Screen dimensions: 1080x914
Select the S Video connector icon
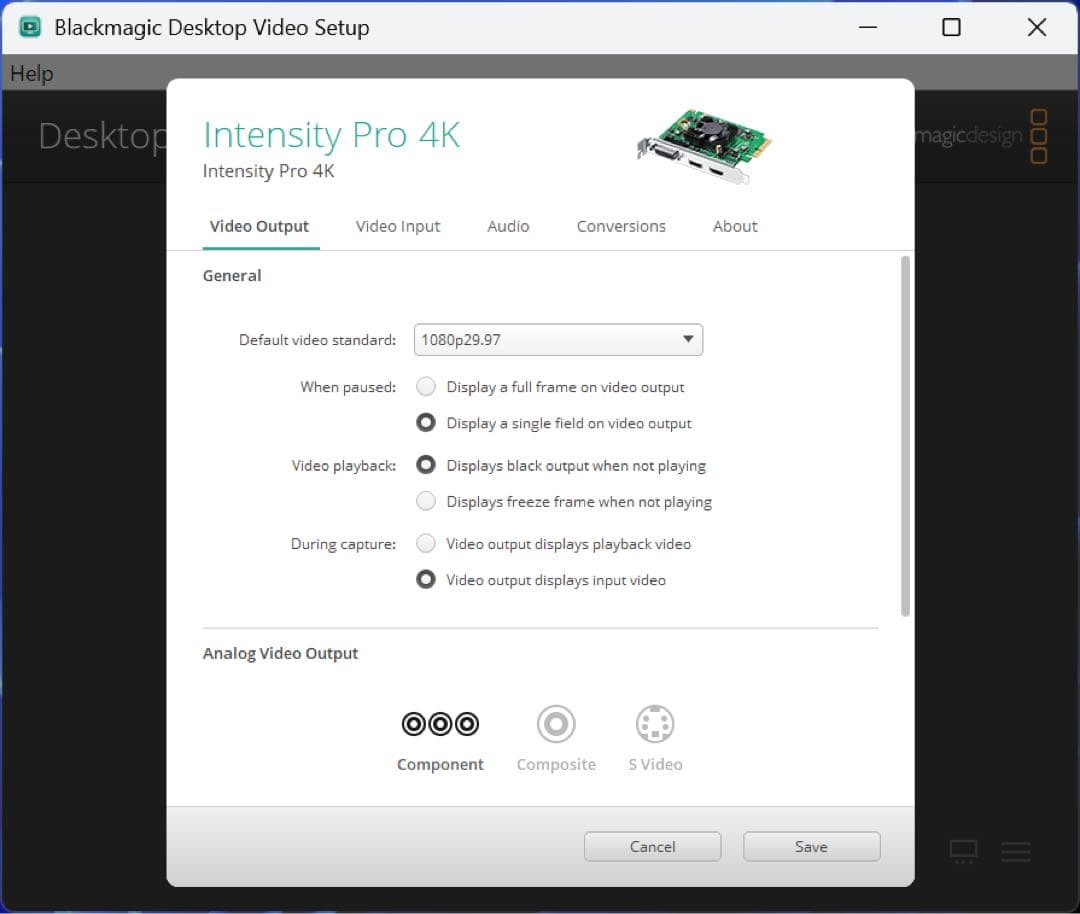coord(655,722)
